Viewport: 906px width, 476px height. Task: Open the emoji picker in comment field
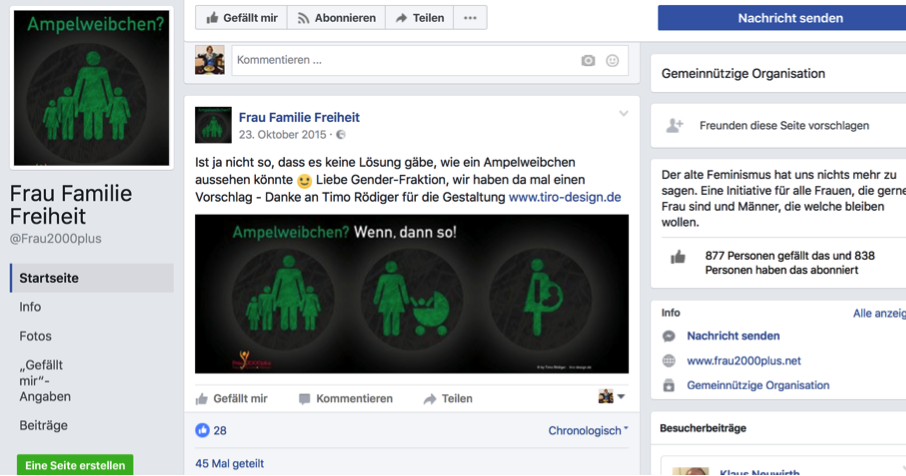[x=612, y=60]
